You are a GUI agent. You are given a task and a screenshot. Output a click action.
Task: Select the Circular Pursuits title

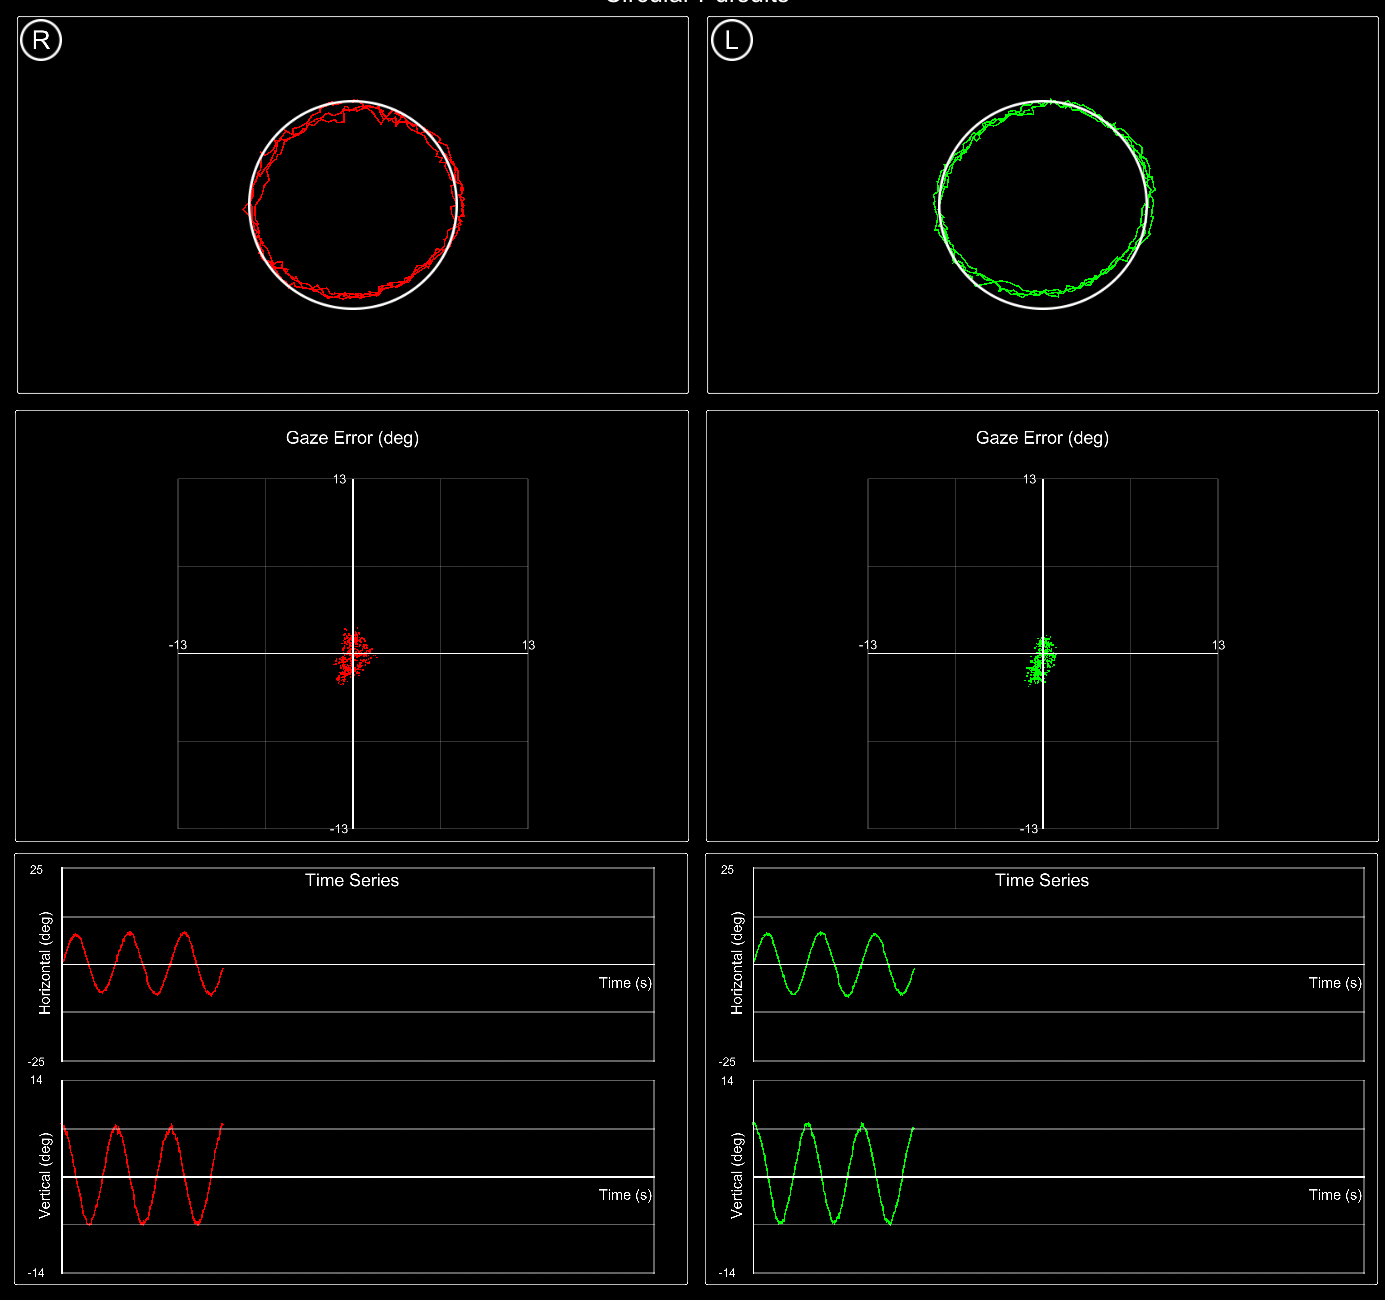click(694, 3)
